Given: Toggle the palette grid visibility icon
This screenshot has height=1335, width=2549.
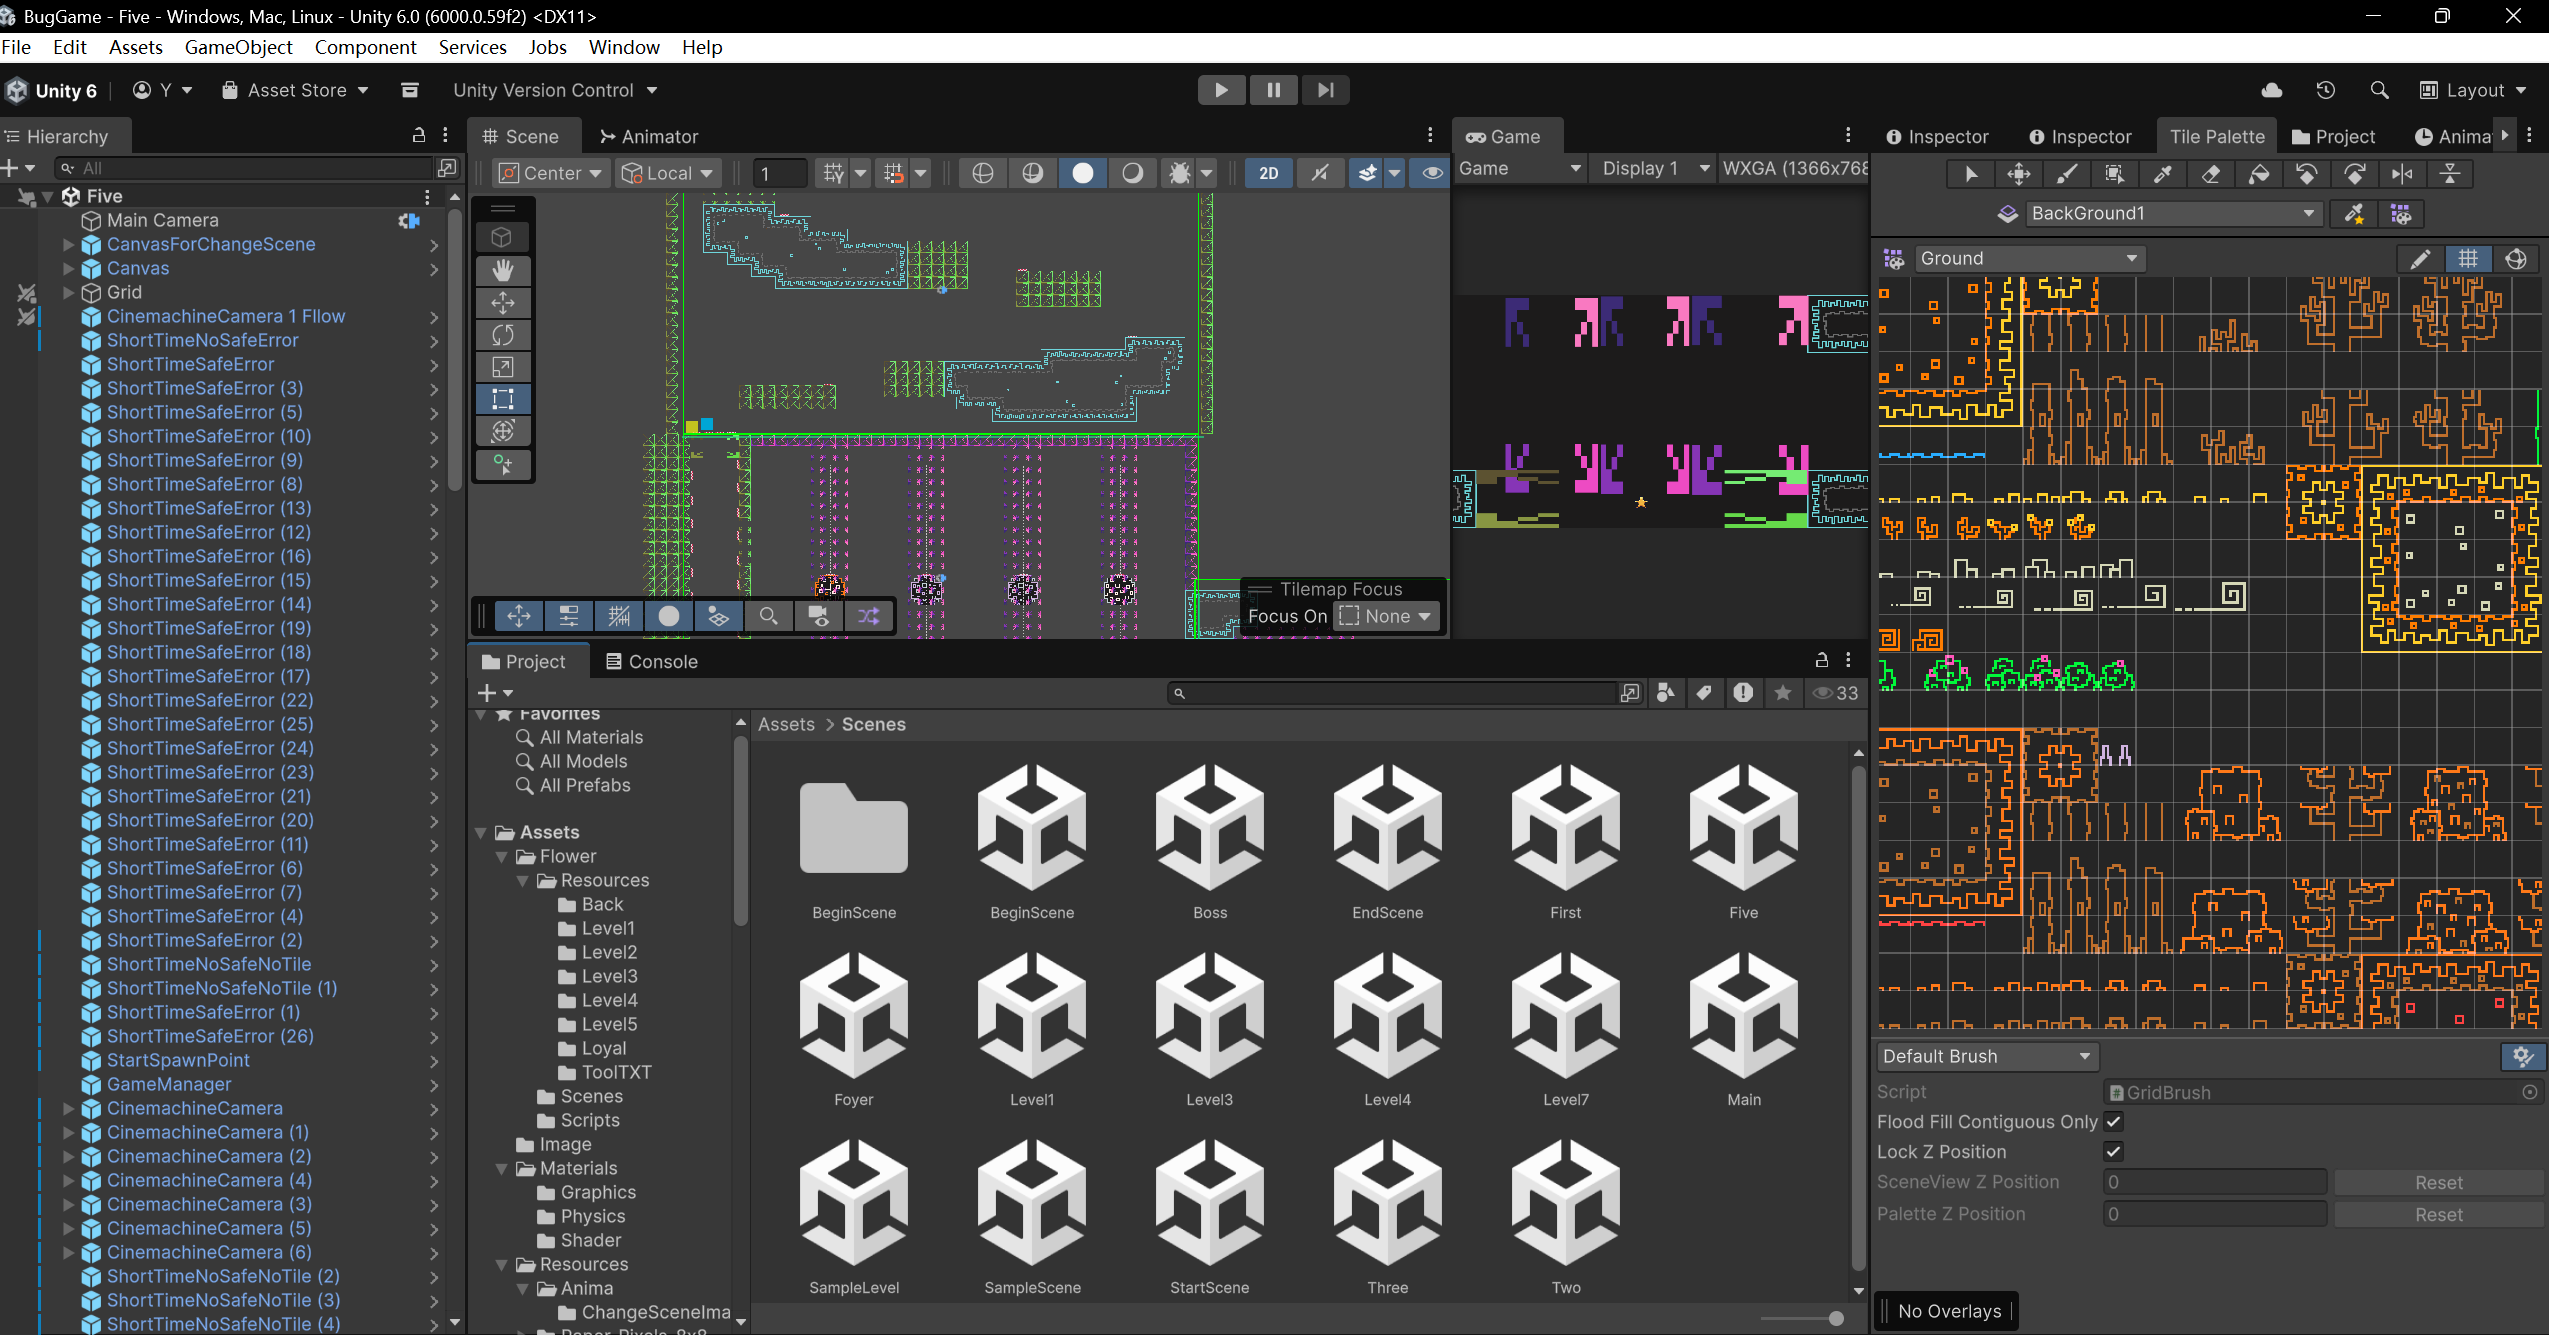Looking at the screenshot, I should pos(2468,259).
